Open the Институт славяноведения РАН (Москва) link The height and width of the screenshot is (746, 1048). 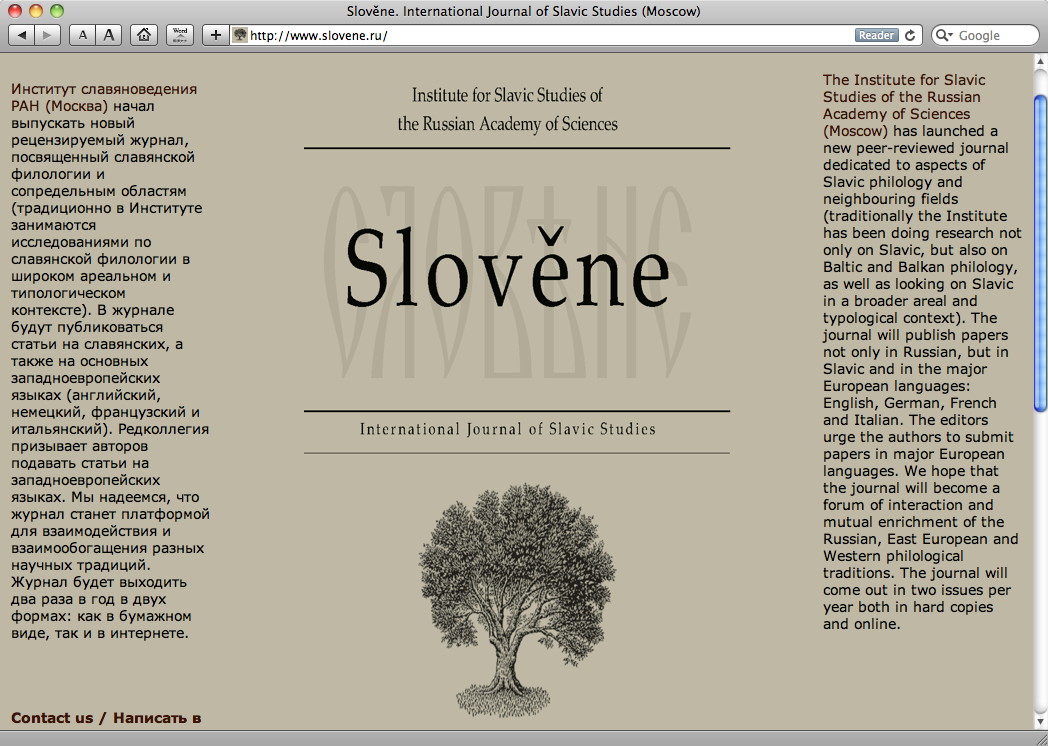click(104, 98)
